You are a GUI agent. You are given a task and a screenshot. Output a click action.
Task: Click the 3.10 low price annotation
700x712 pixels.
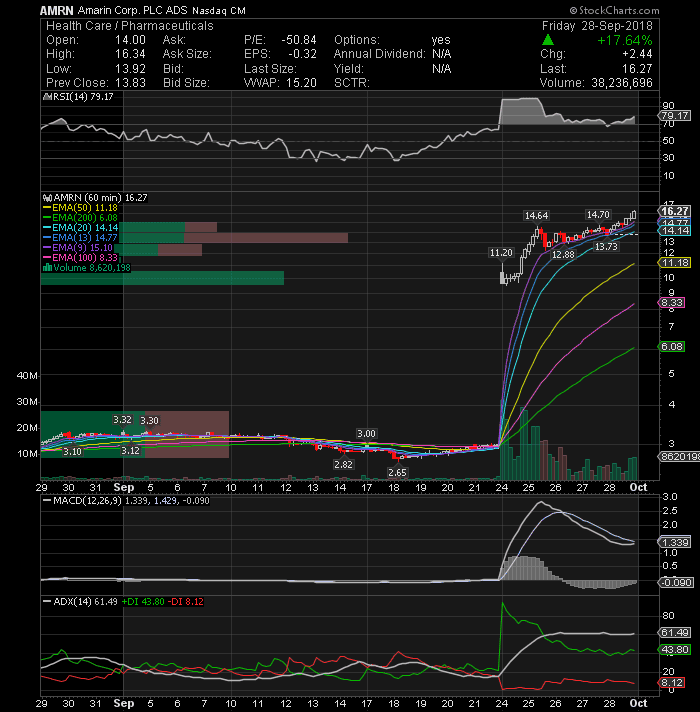72,452
